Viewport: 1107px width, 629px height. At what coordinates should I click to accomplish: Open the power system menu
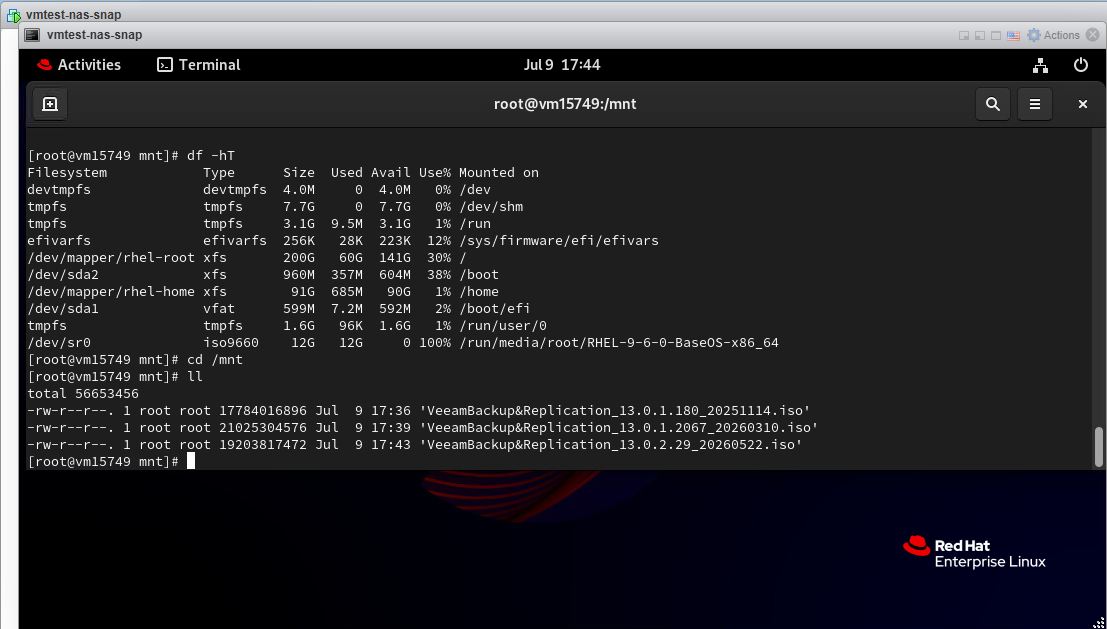(1081, 65)
